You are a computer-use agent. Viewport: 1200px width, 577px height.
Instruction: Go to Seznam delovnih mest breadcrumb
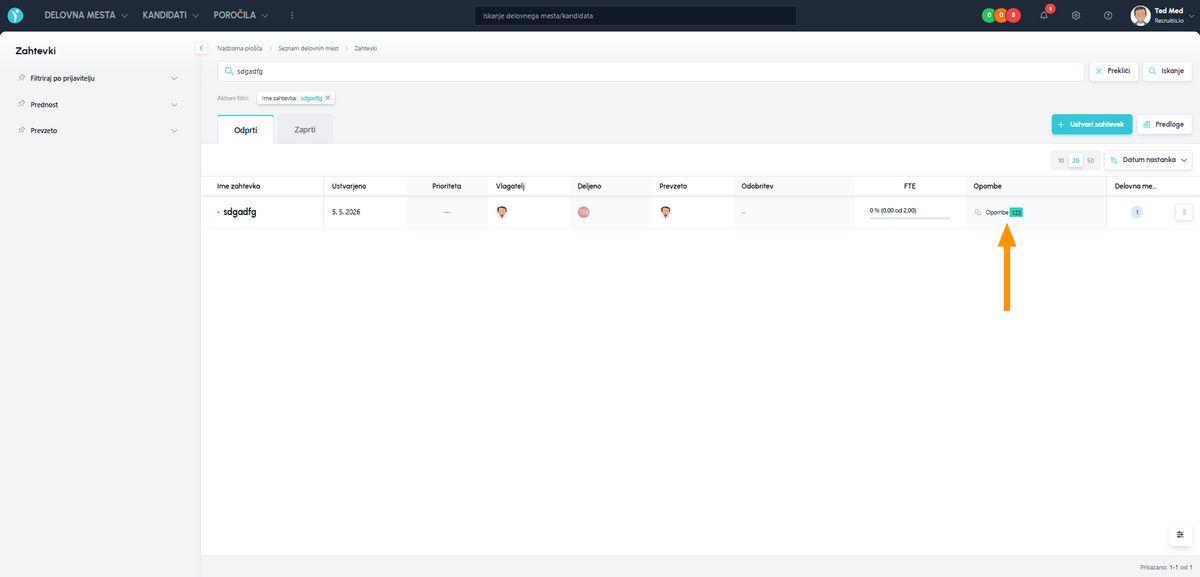(308, 48)
